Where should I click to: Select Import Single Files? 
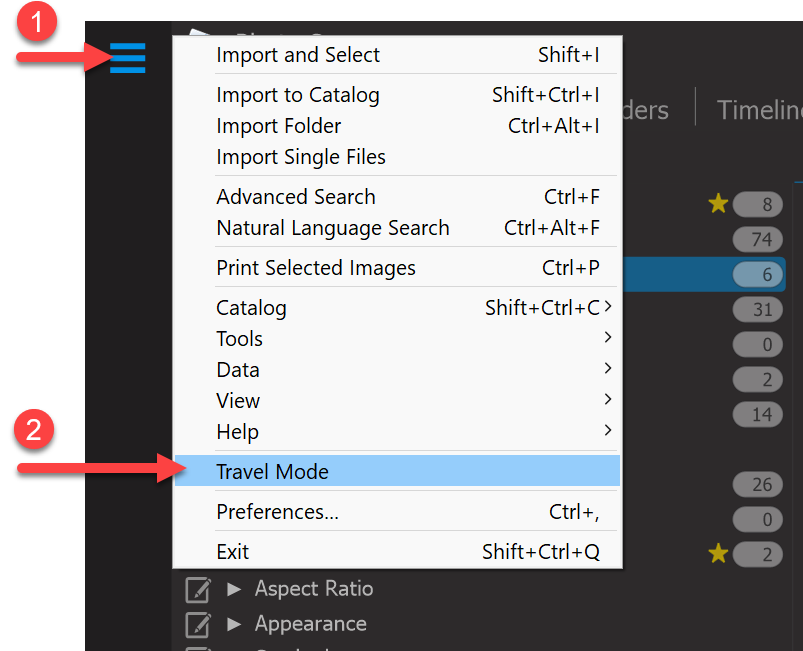point(397,157)
